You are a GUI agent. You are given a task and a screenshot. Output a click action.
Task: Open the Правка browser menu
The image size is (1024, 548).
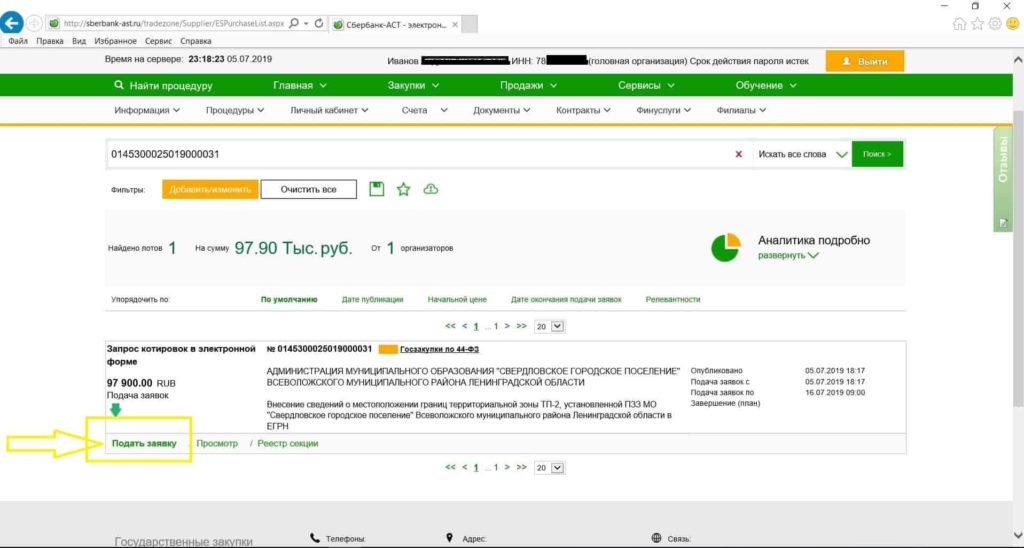pyautogui.click(x=50, y=41)
